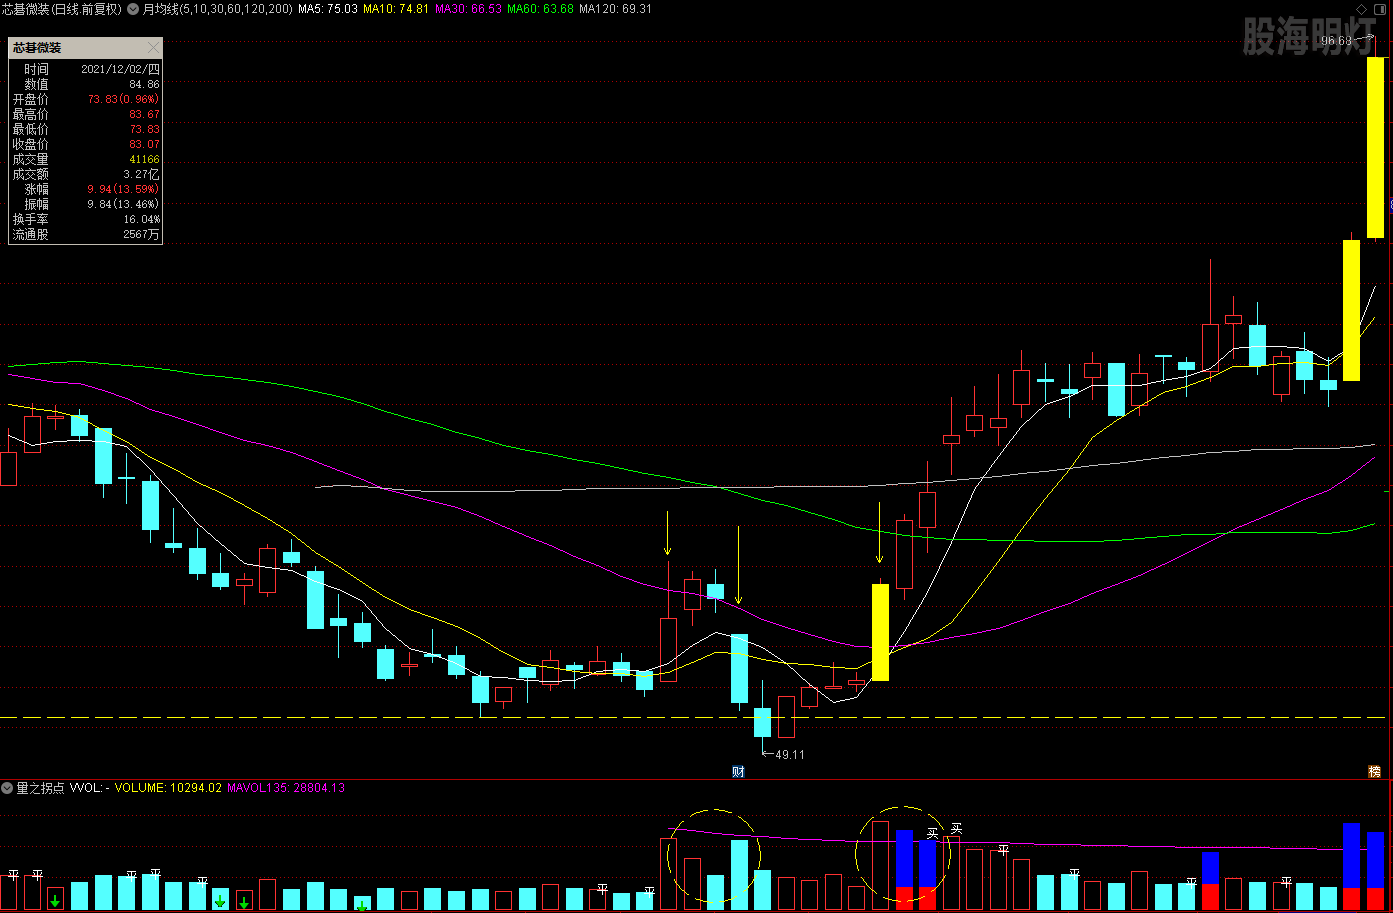Close the 芯碁微装 info panel
Screen dimensions: 1393x913
pos(152,48)
